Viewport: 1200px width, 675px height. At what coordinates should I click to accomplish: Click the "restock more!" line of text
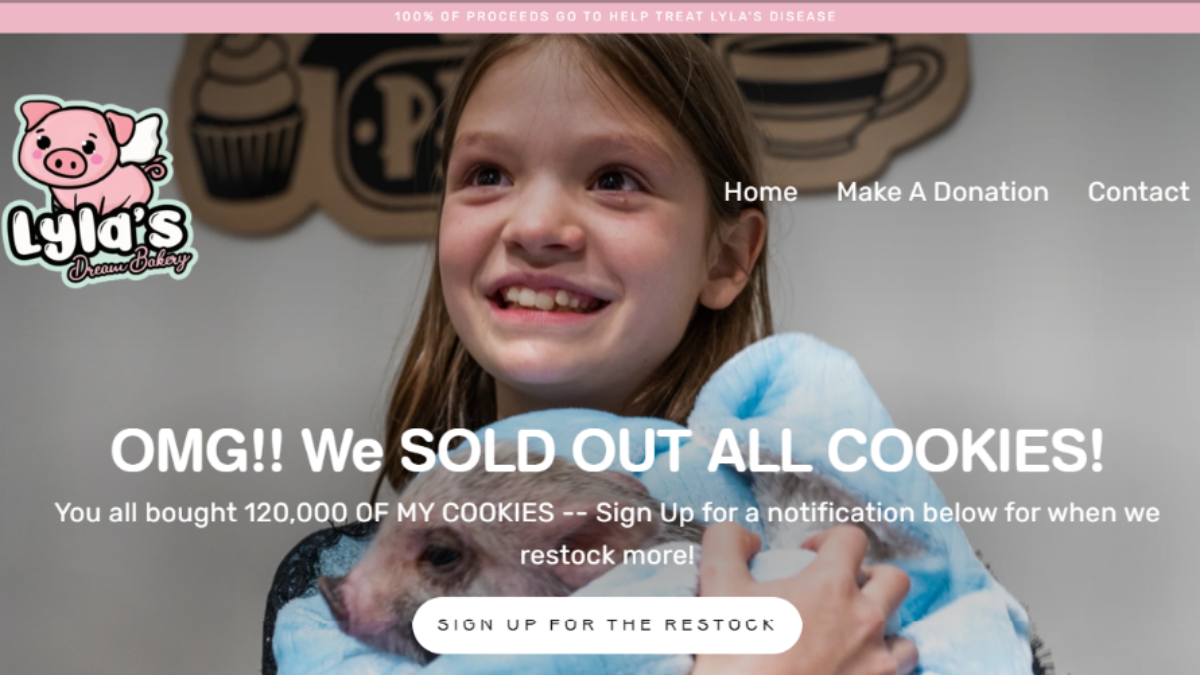click(x=606, y=555)
